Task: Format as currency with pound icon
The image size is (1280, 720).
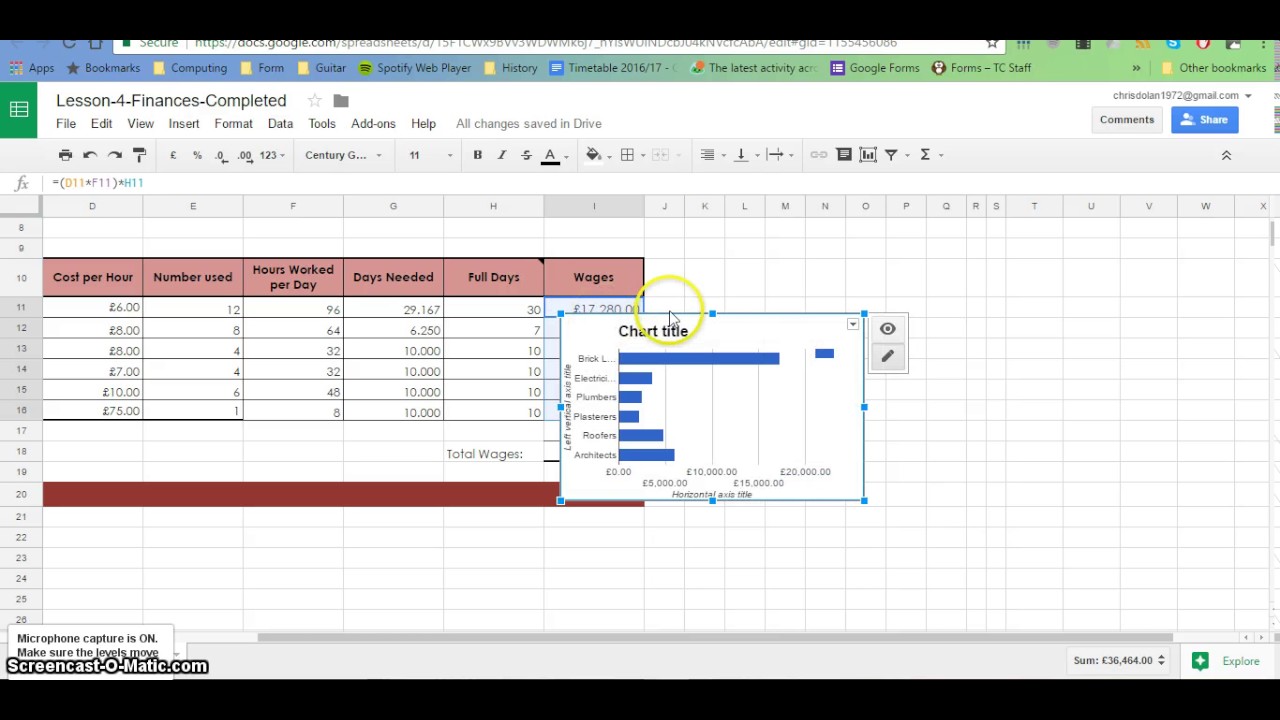Action: (x=173, y=155)
